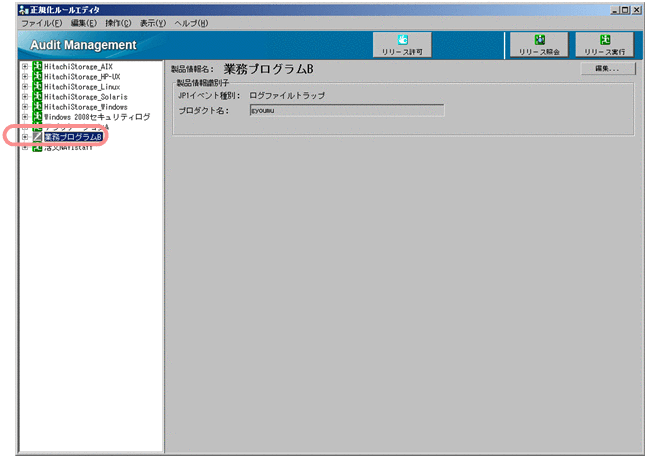Select HitachiStorage_Linux label in tree
This screenshot has height=459, width=648.
[82, 87]
